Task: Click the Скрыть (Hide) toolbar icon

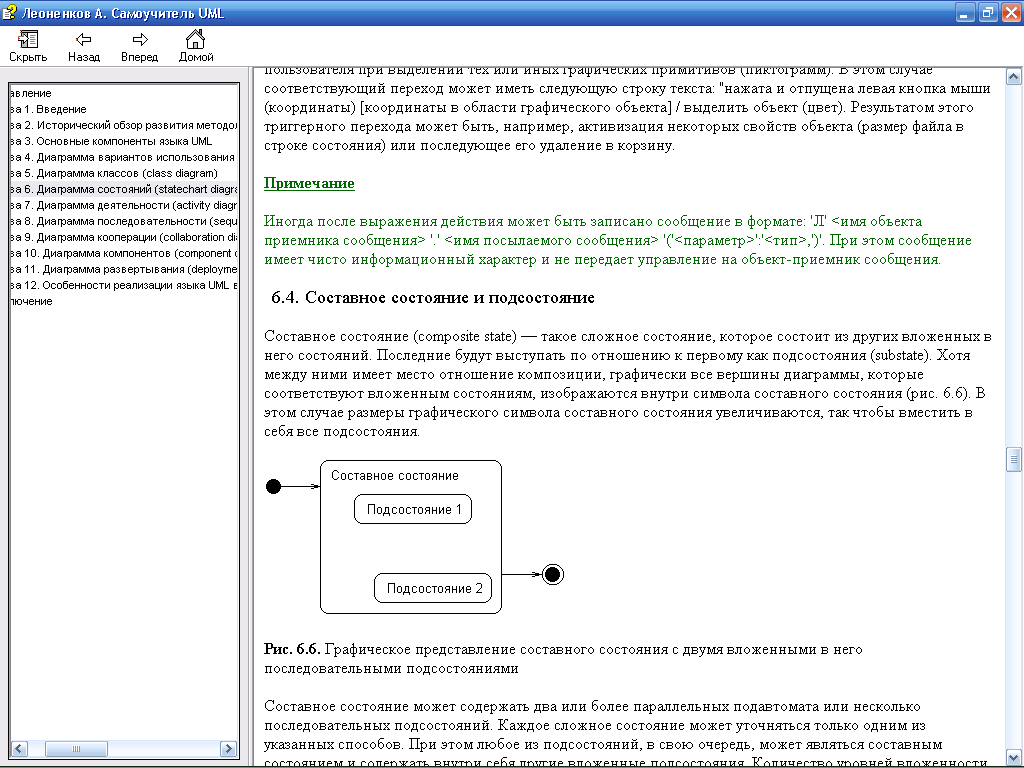Action: tap(27, 46)
